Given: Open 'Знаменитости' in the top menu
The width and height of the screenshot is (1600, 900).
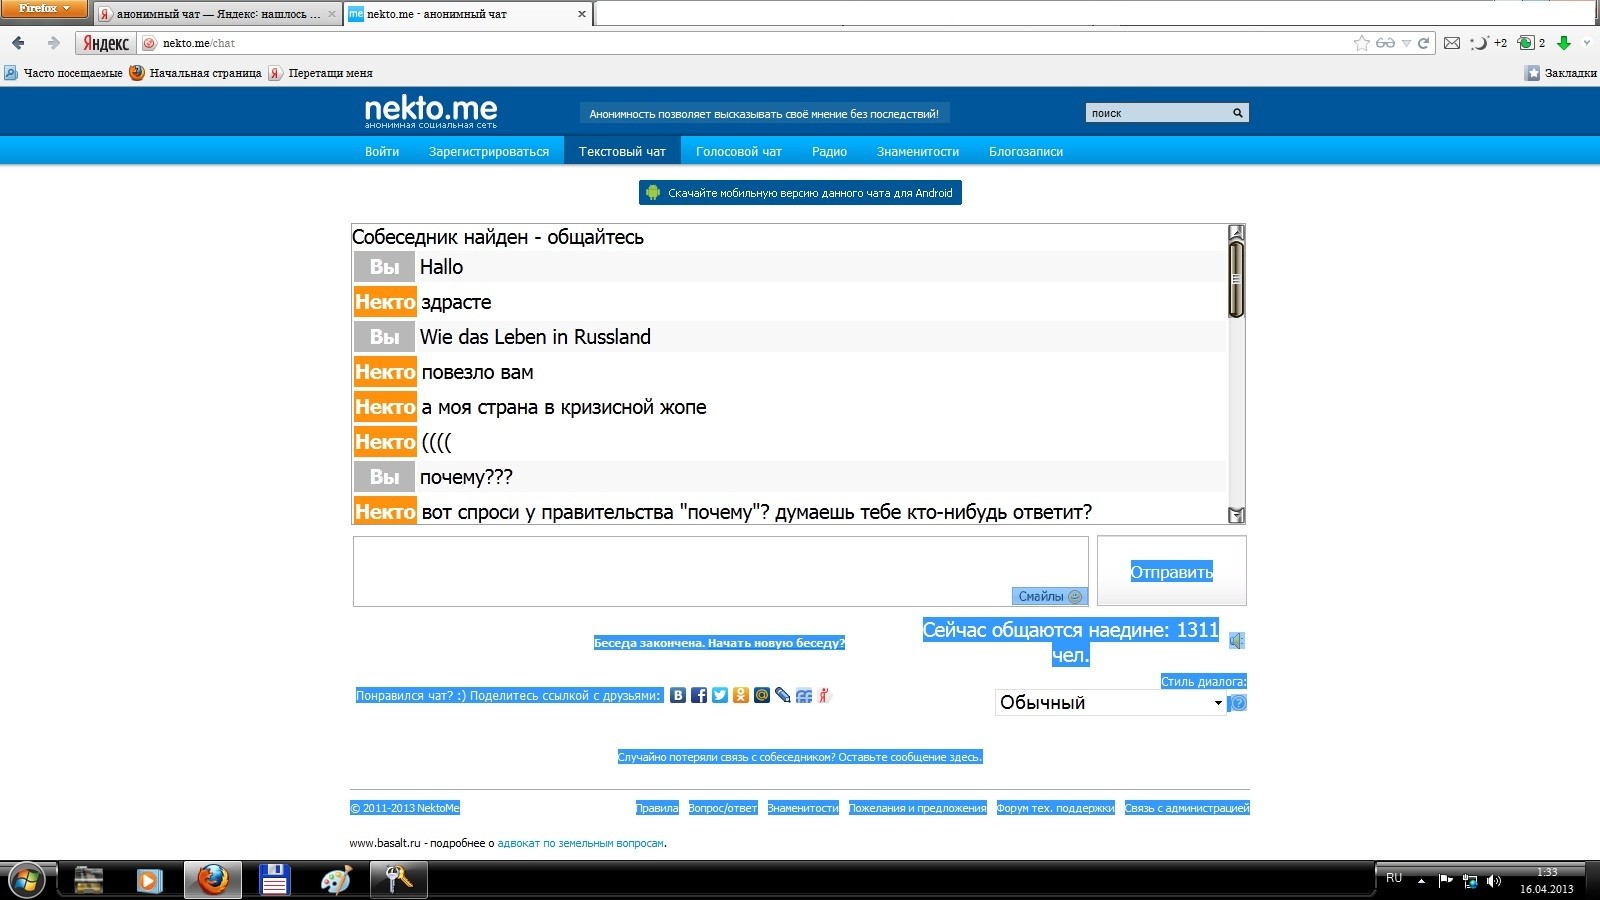Looking at the screenshot, I should (x=918, y=152).
